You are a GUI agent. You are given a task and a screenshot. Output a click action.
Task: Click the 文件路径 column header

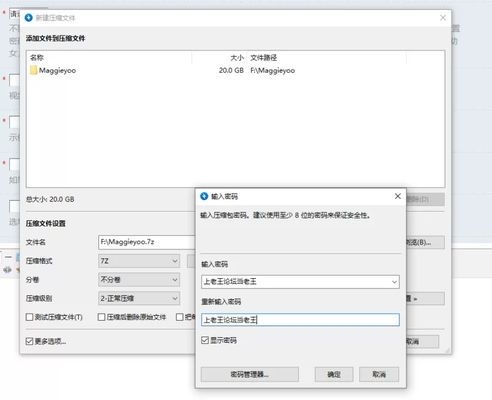[x=263, y=58]
